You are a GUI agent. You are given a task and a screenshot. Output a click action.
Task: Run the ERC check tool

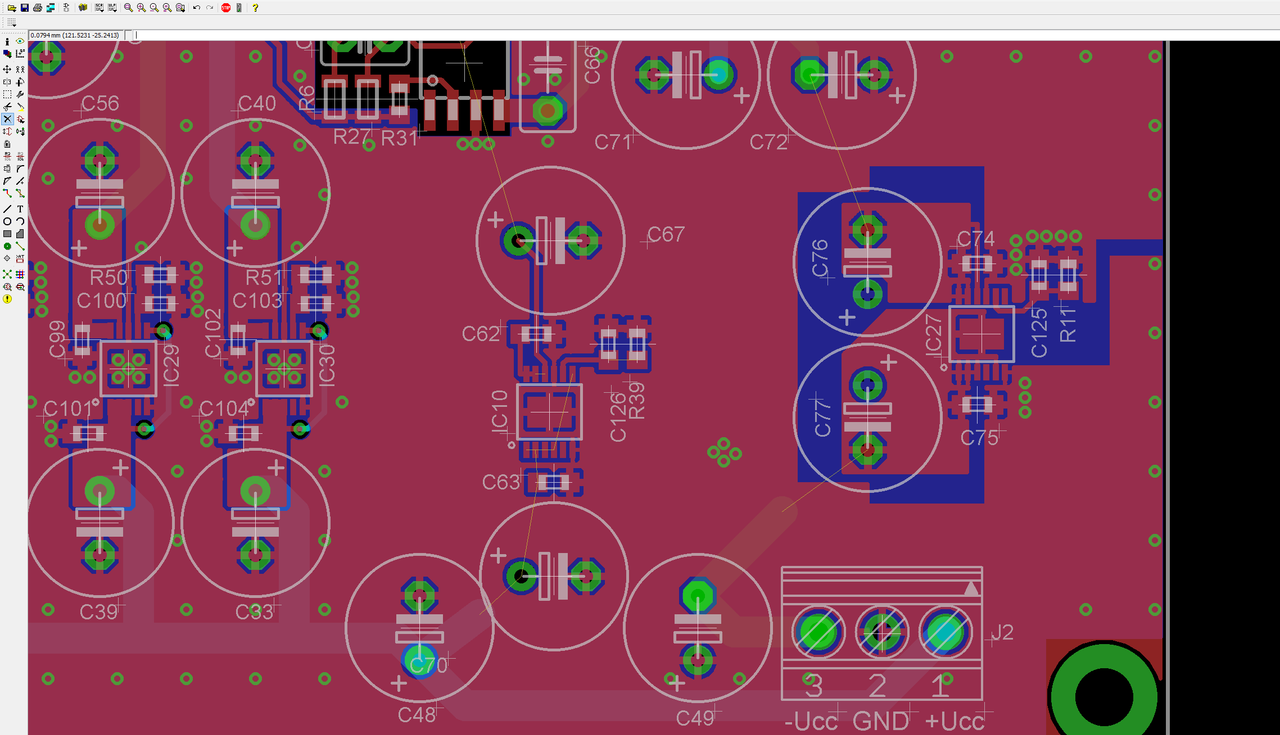point(7,286)
